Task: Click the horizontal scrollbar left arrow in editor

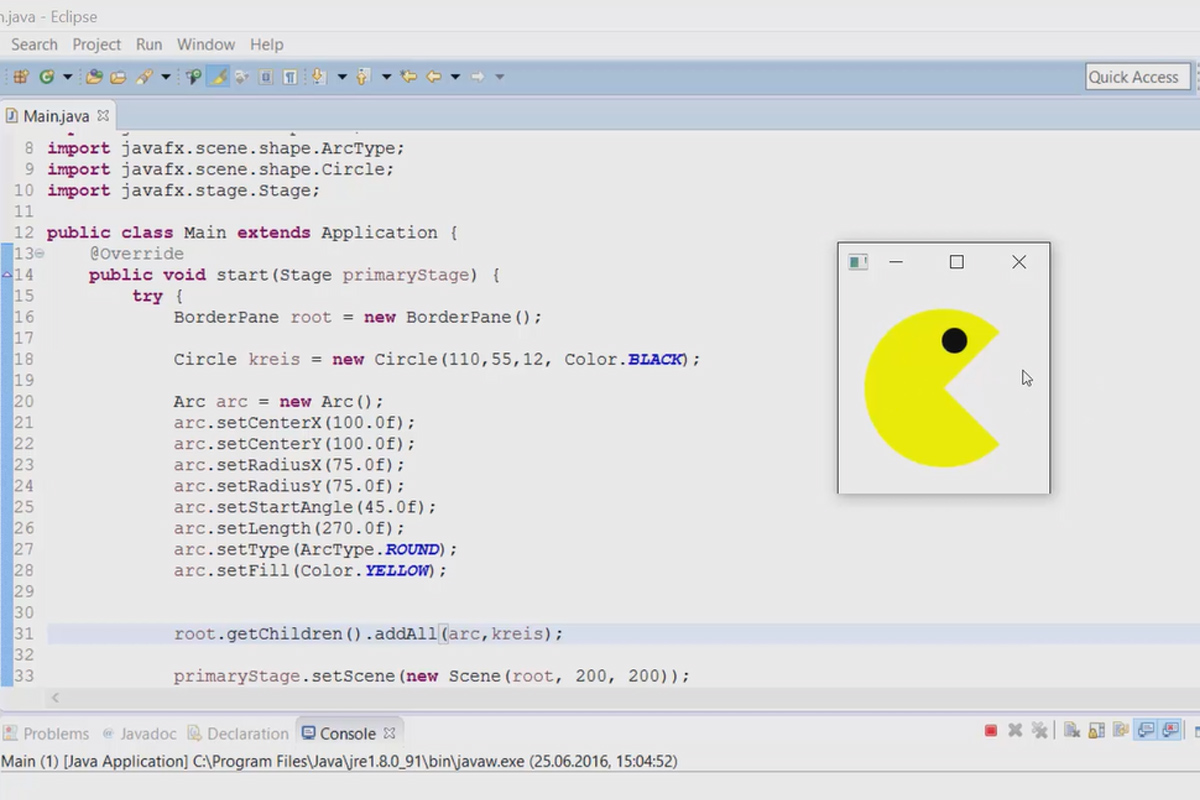Action: point(56,697)
